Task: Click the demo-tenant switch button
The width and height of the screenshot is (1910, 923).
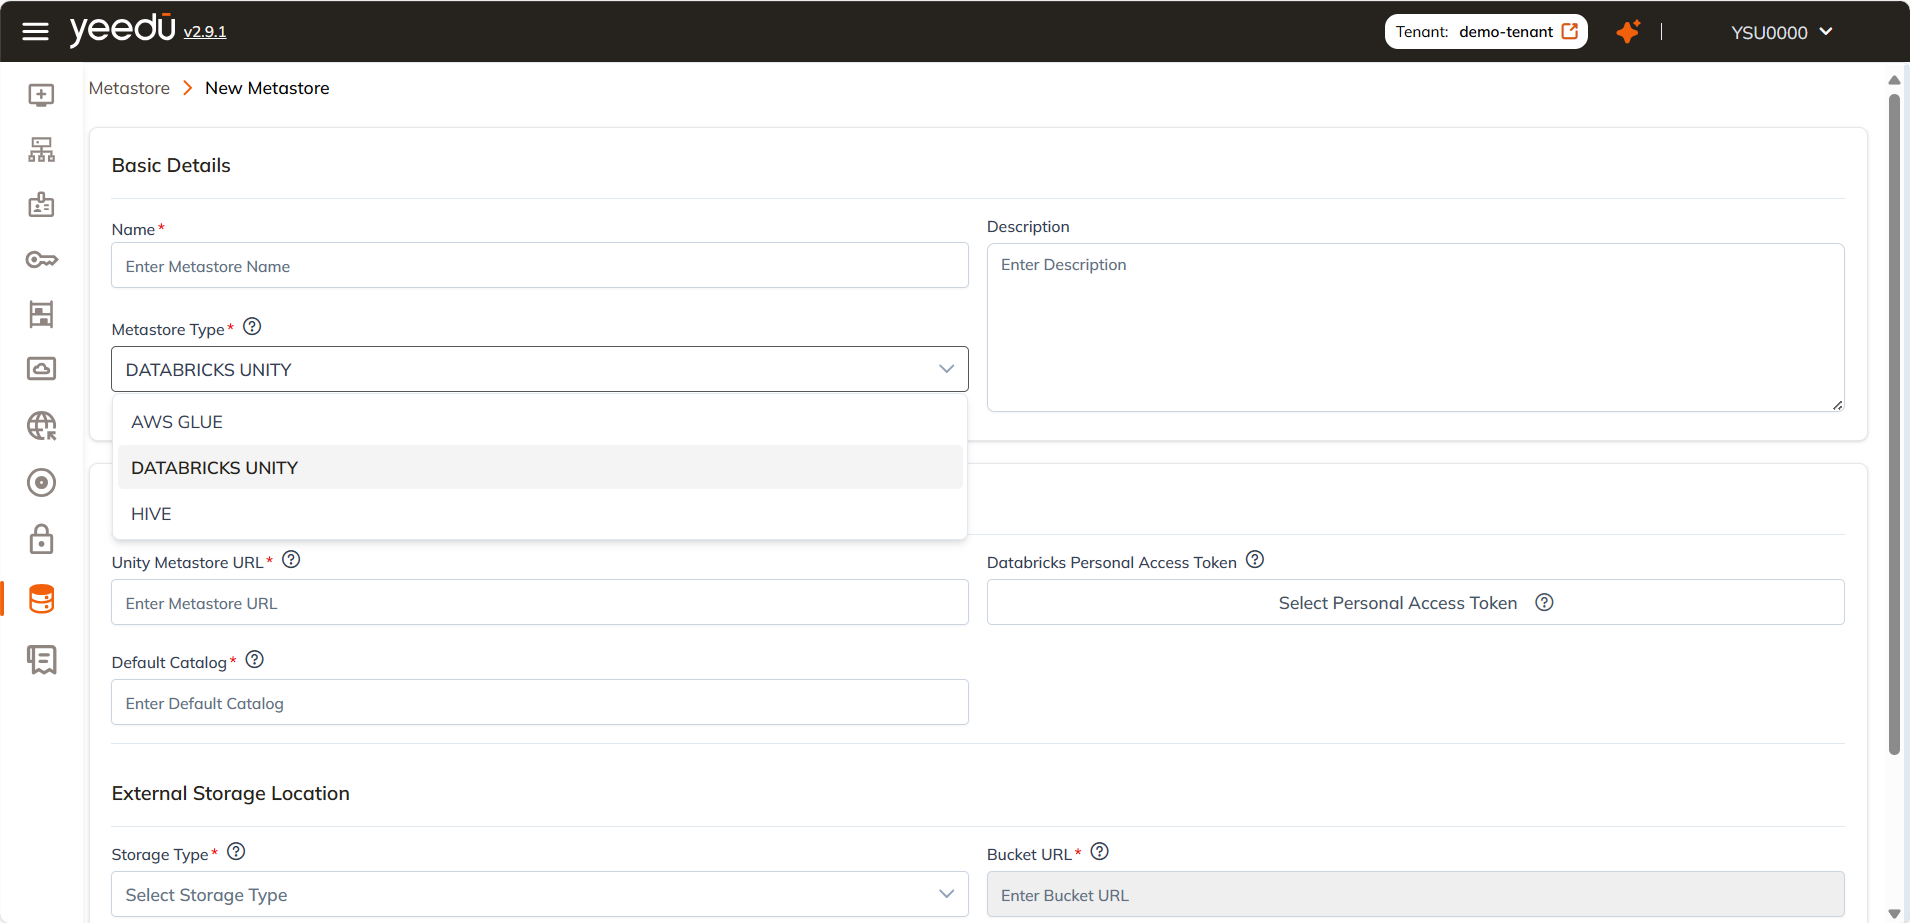Action: 1486,32
